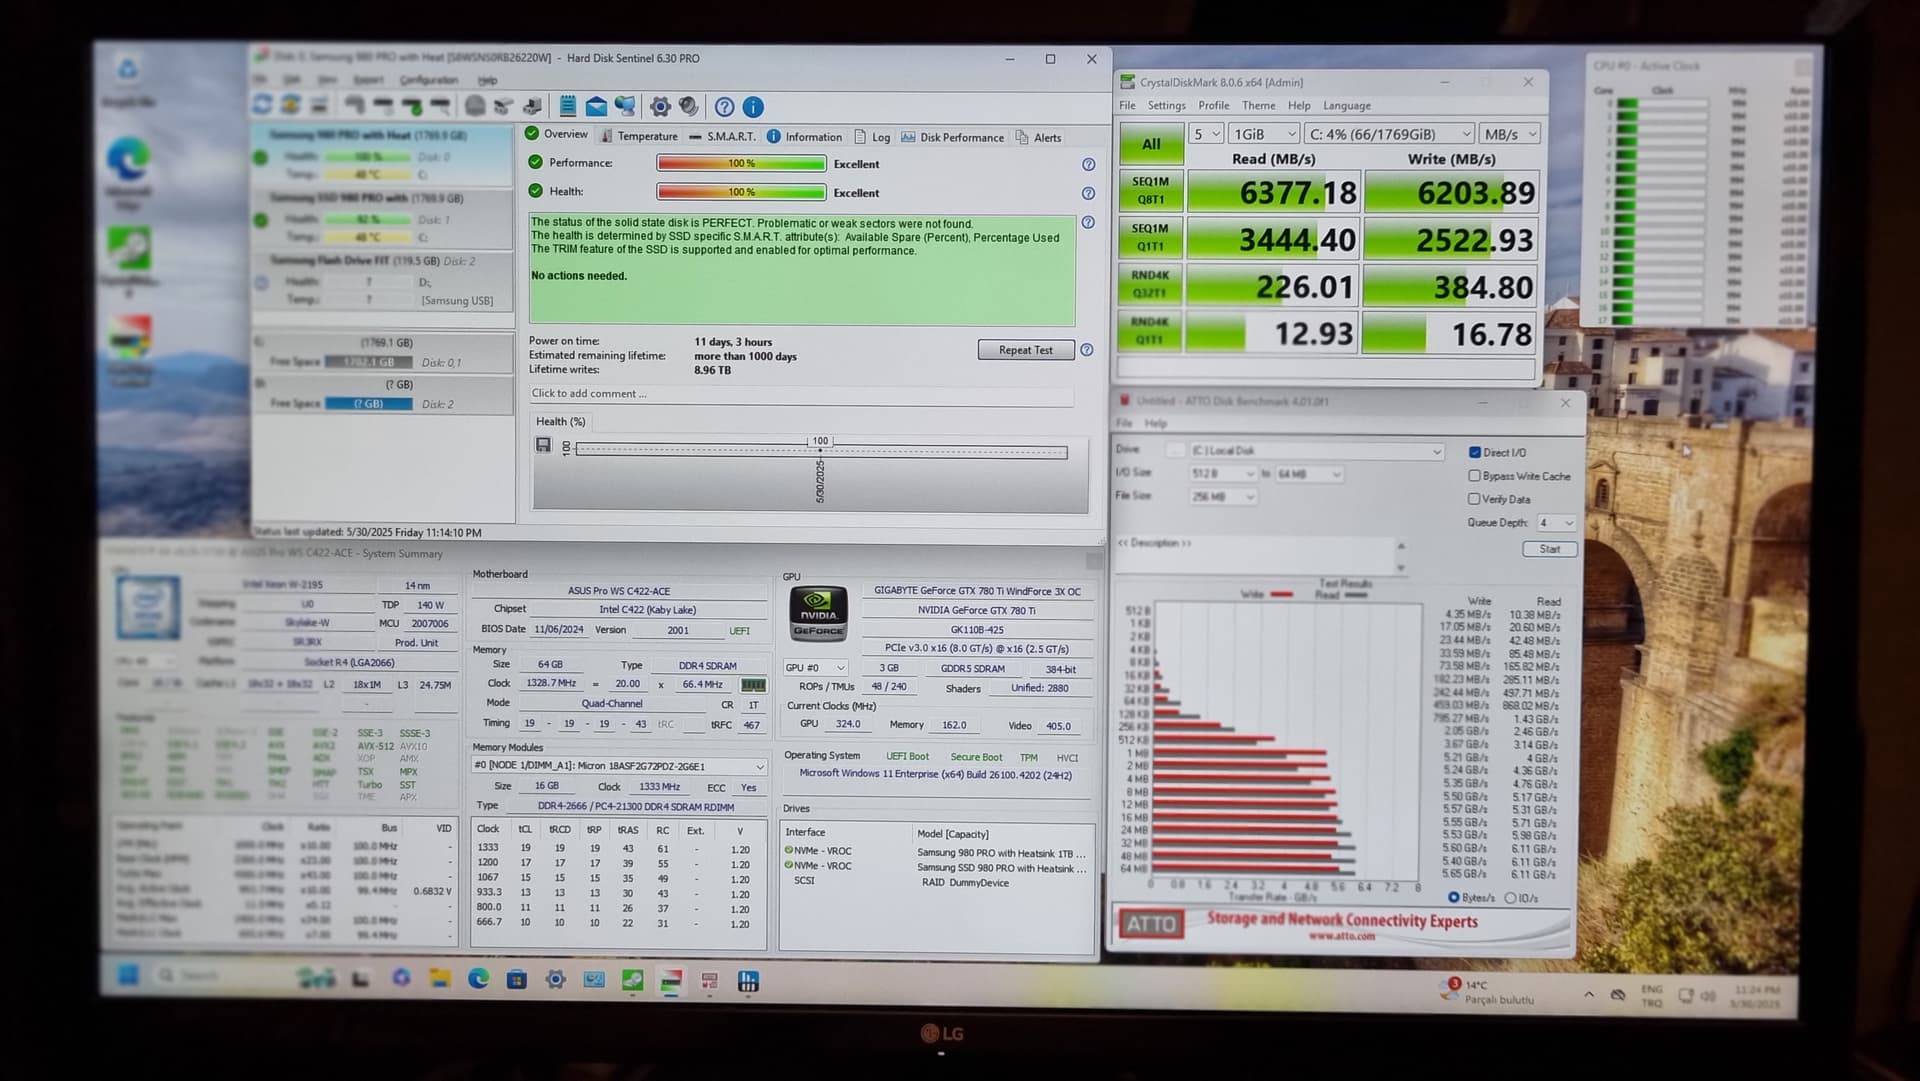Open ATTO I/O Size start dropdown 512 B
This screenshot has width=1920, height=1081.
tap(1222, 474)
